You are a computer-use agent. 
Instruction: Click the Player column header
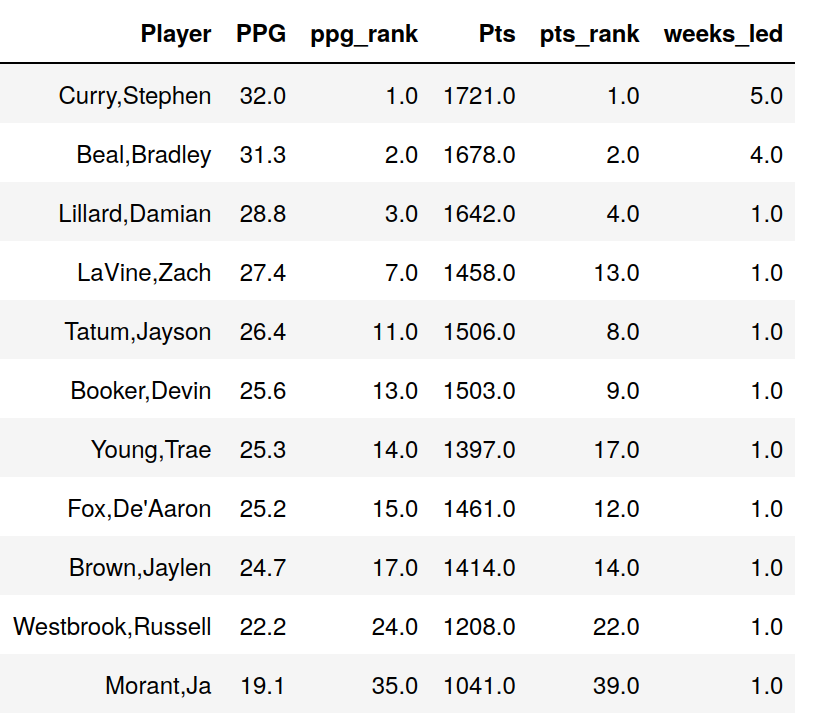(x=176, y=35)
